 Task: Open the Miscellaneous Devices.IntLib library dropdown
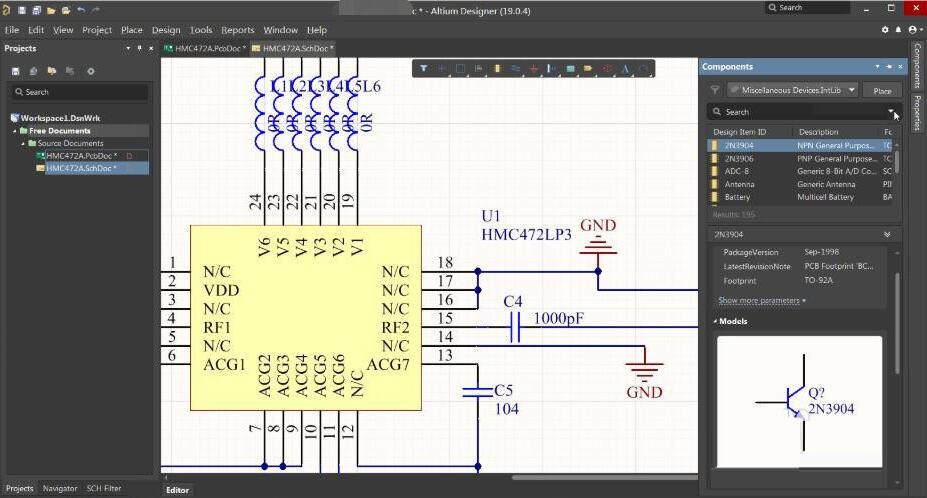[x=852, y=90]
